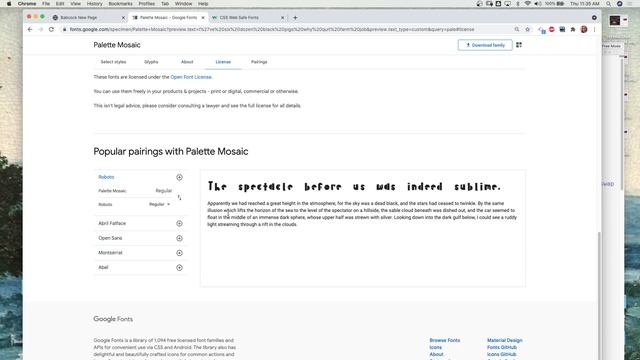This screenshot has height=360, width=640.
Task: Select the Open Sans pairing row
Action: coord(141,238)
